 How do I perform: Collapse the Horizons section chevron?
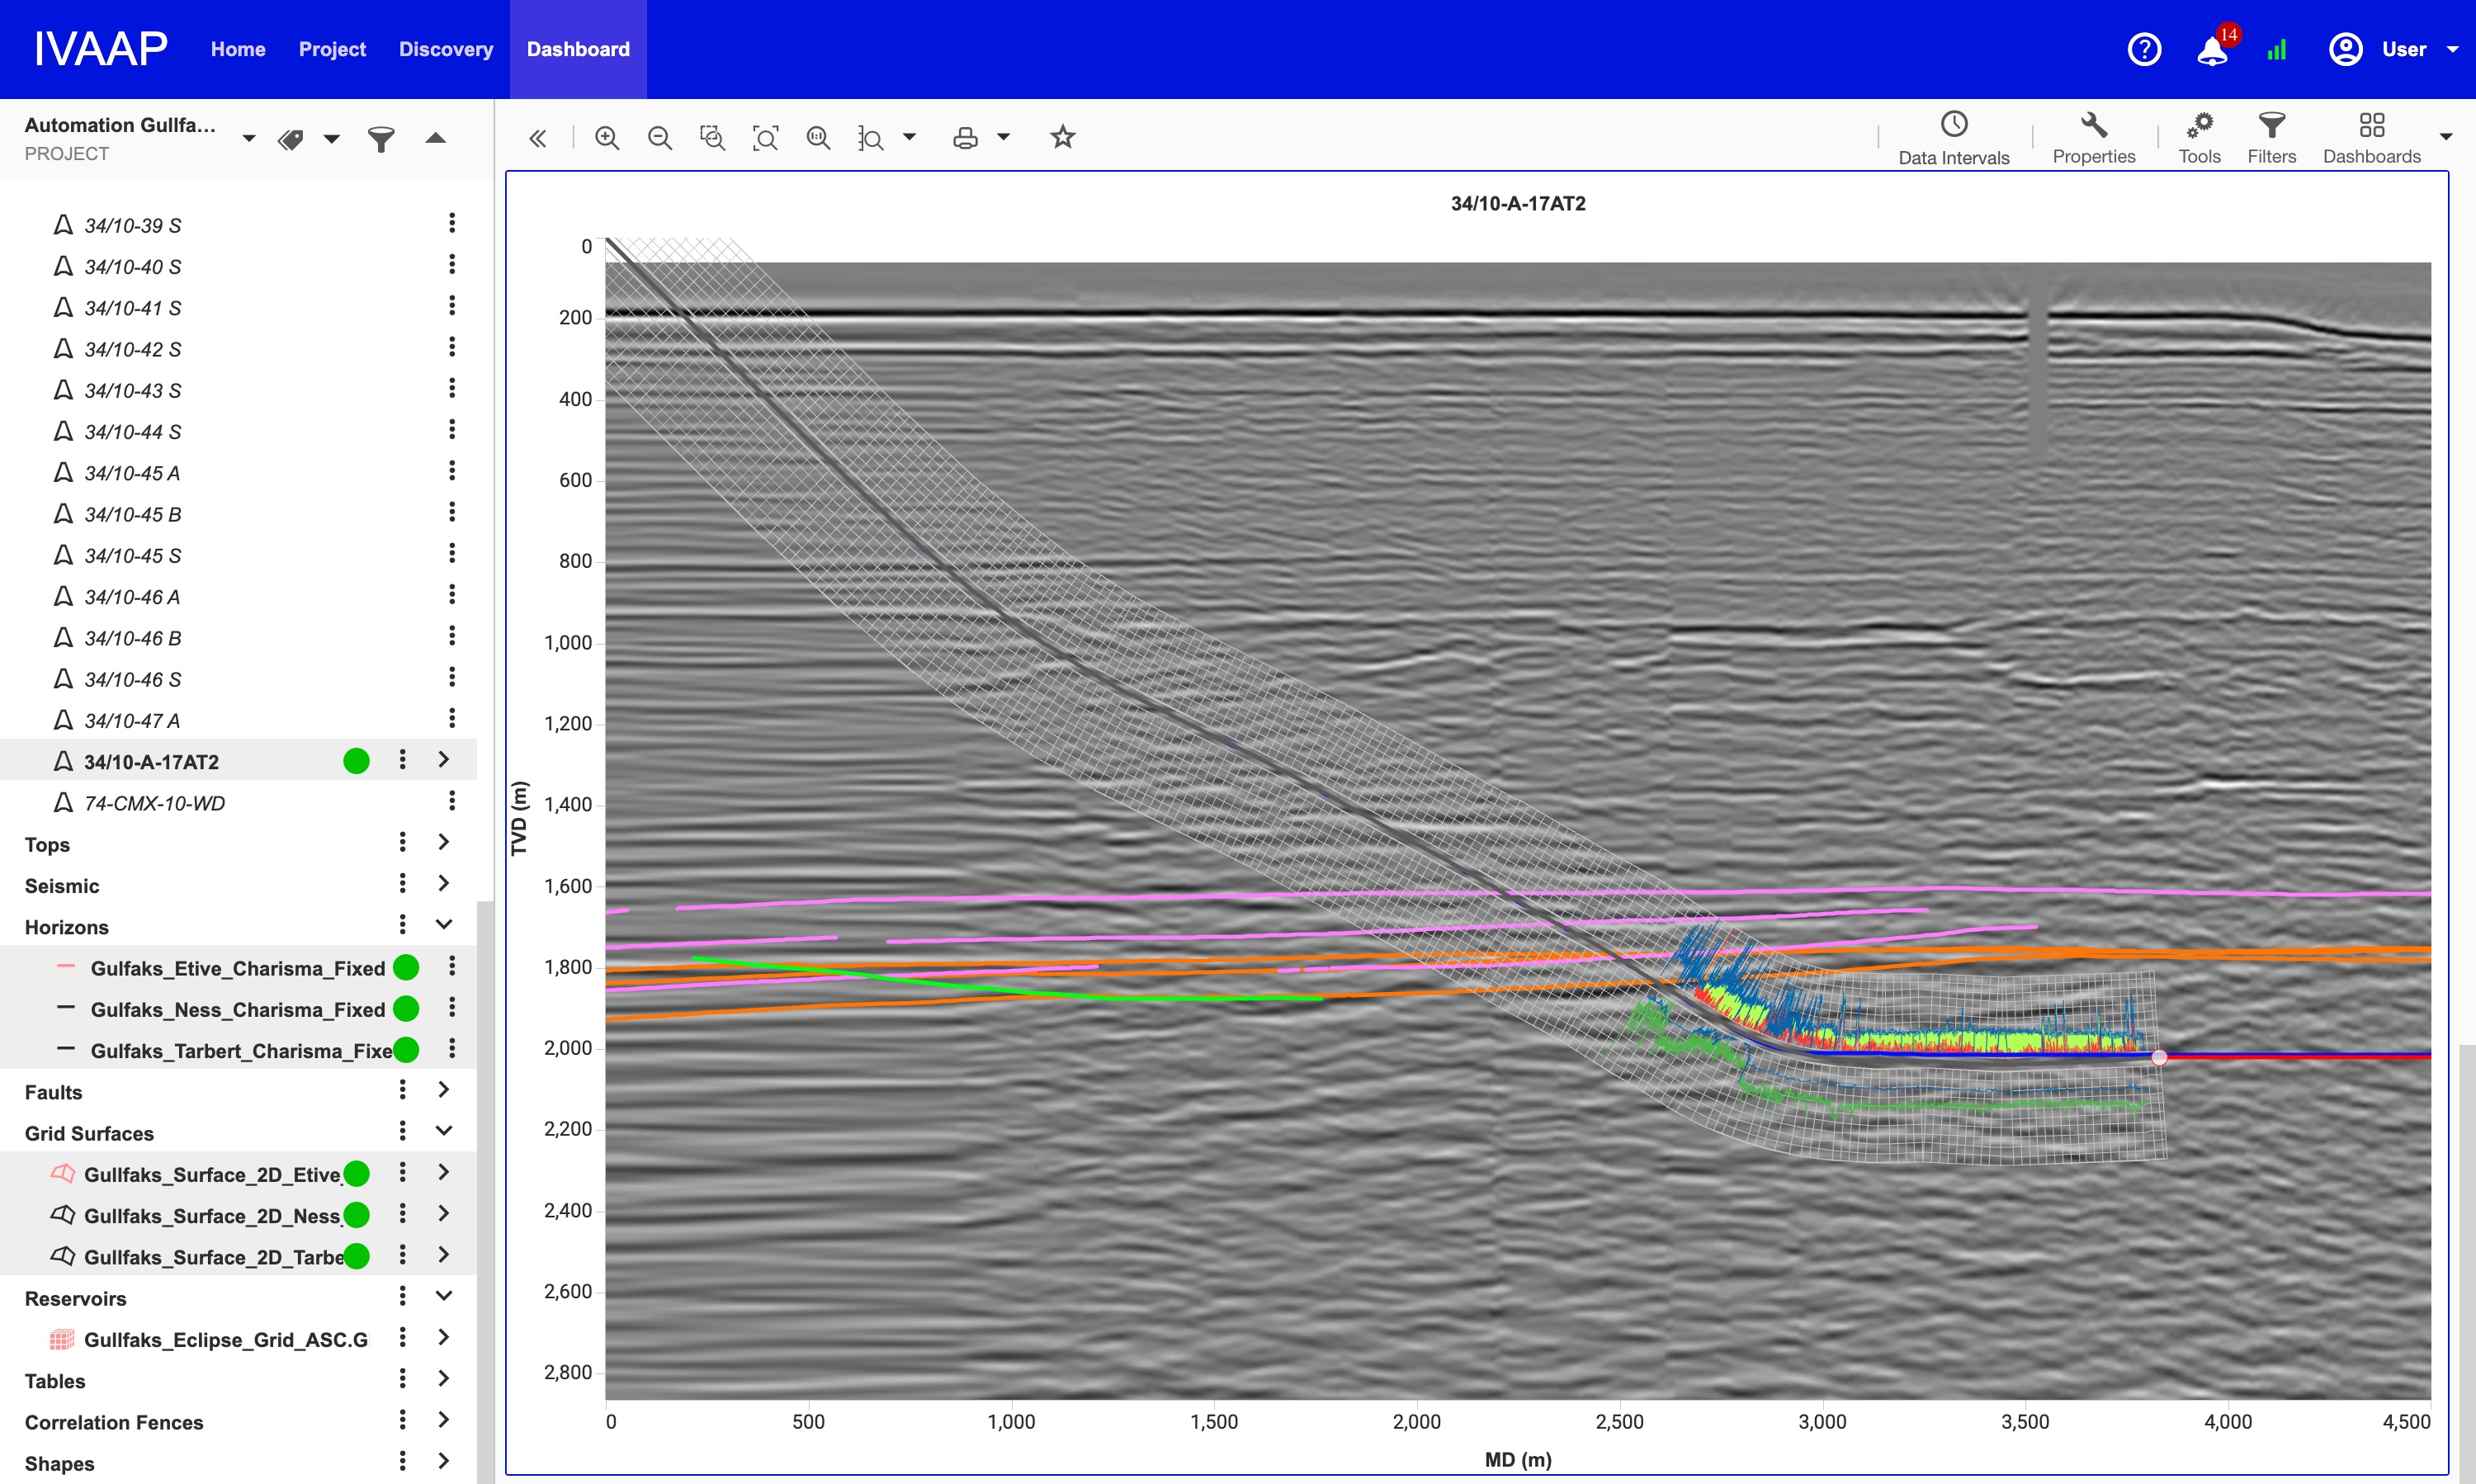tap(444, 924)
